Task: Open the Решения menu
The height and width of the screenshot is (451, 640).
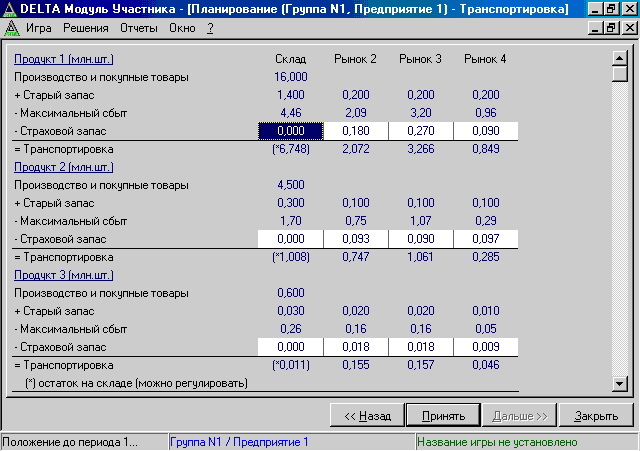Action: [86, 28]
